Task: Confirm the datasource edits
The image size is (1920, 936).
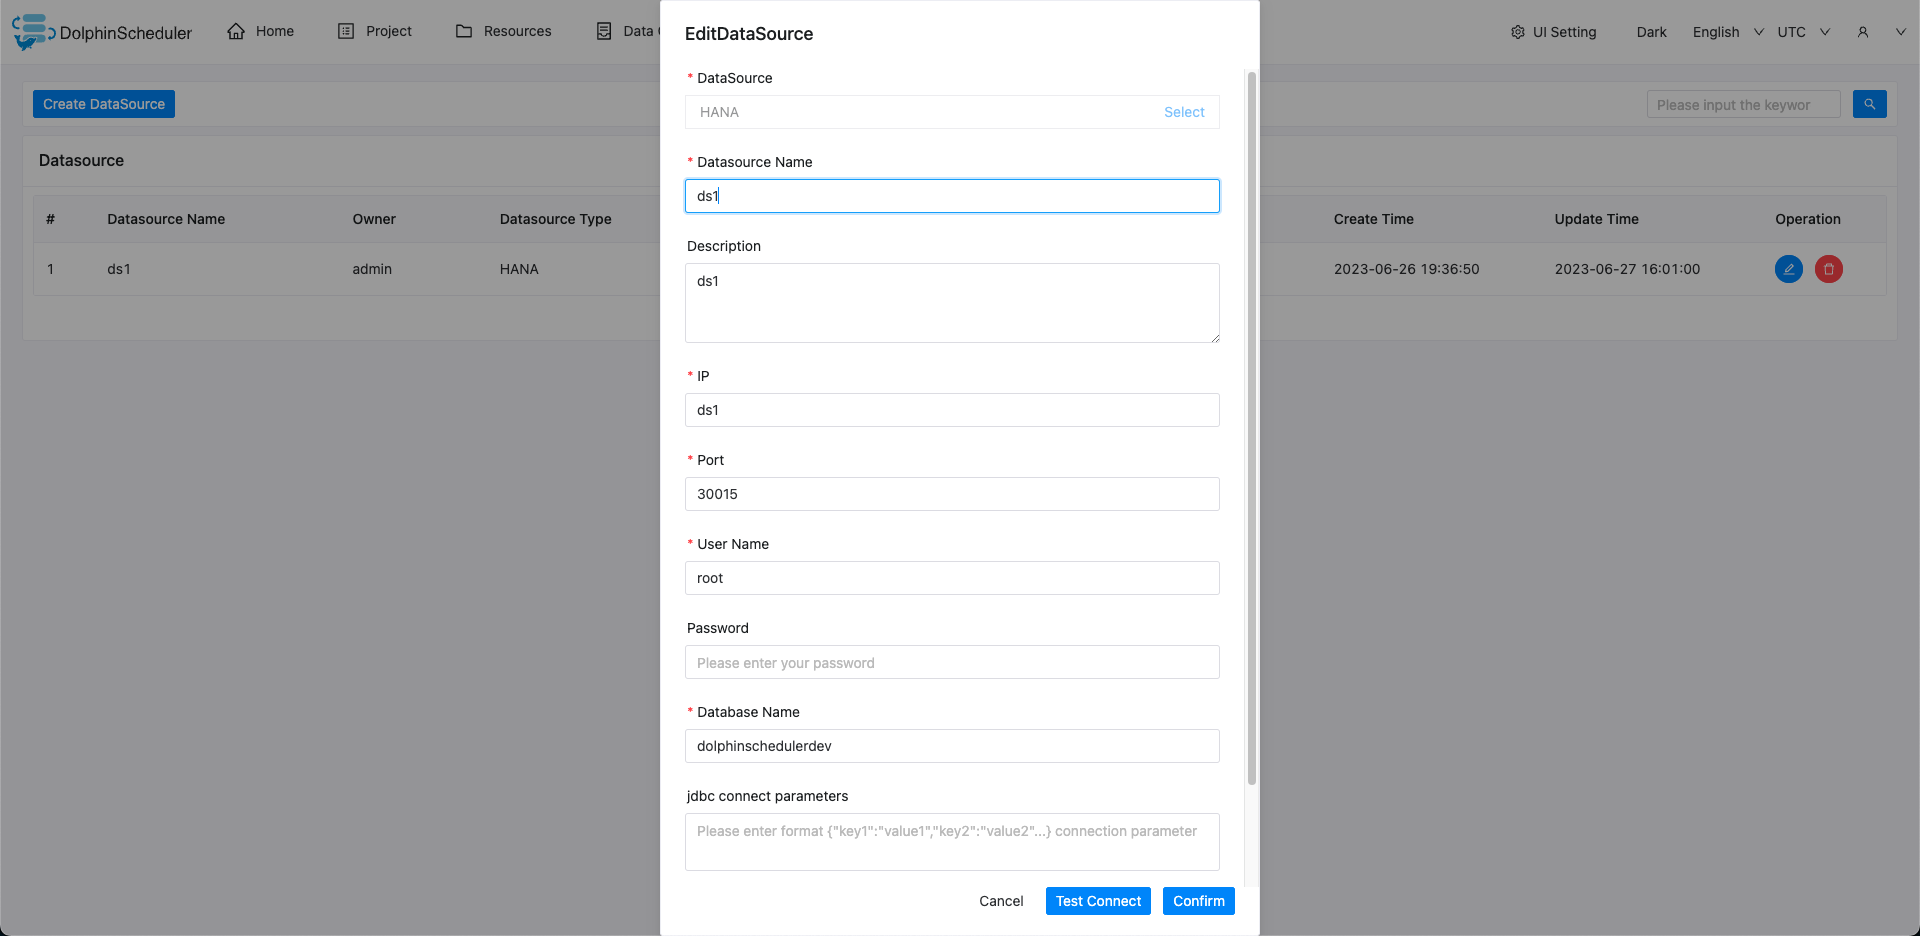Action: 1198,901
